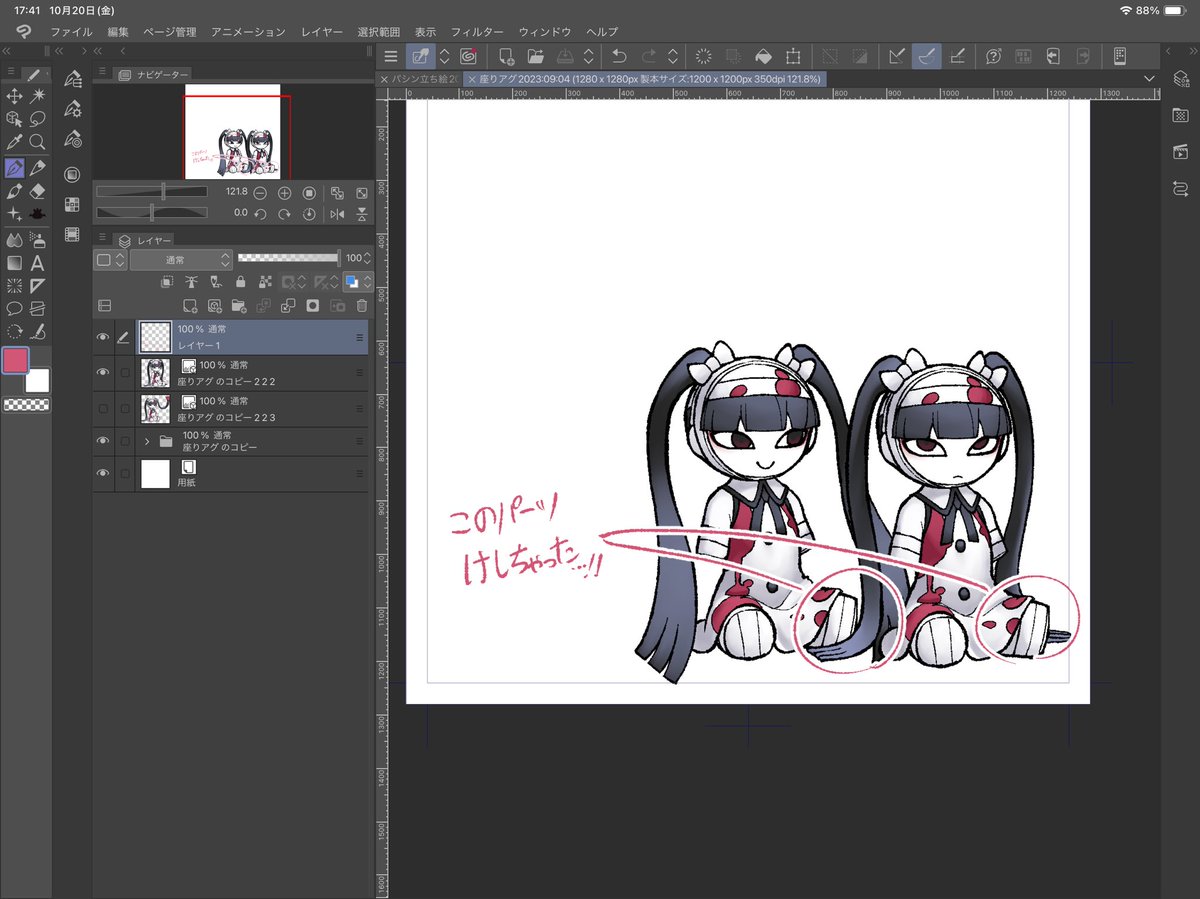Open the フィルター menu
1200x899 pixels.
(477, 31)
